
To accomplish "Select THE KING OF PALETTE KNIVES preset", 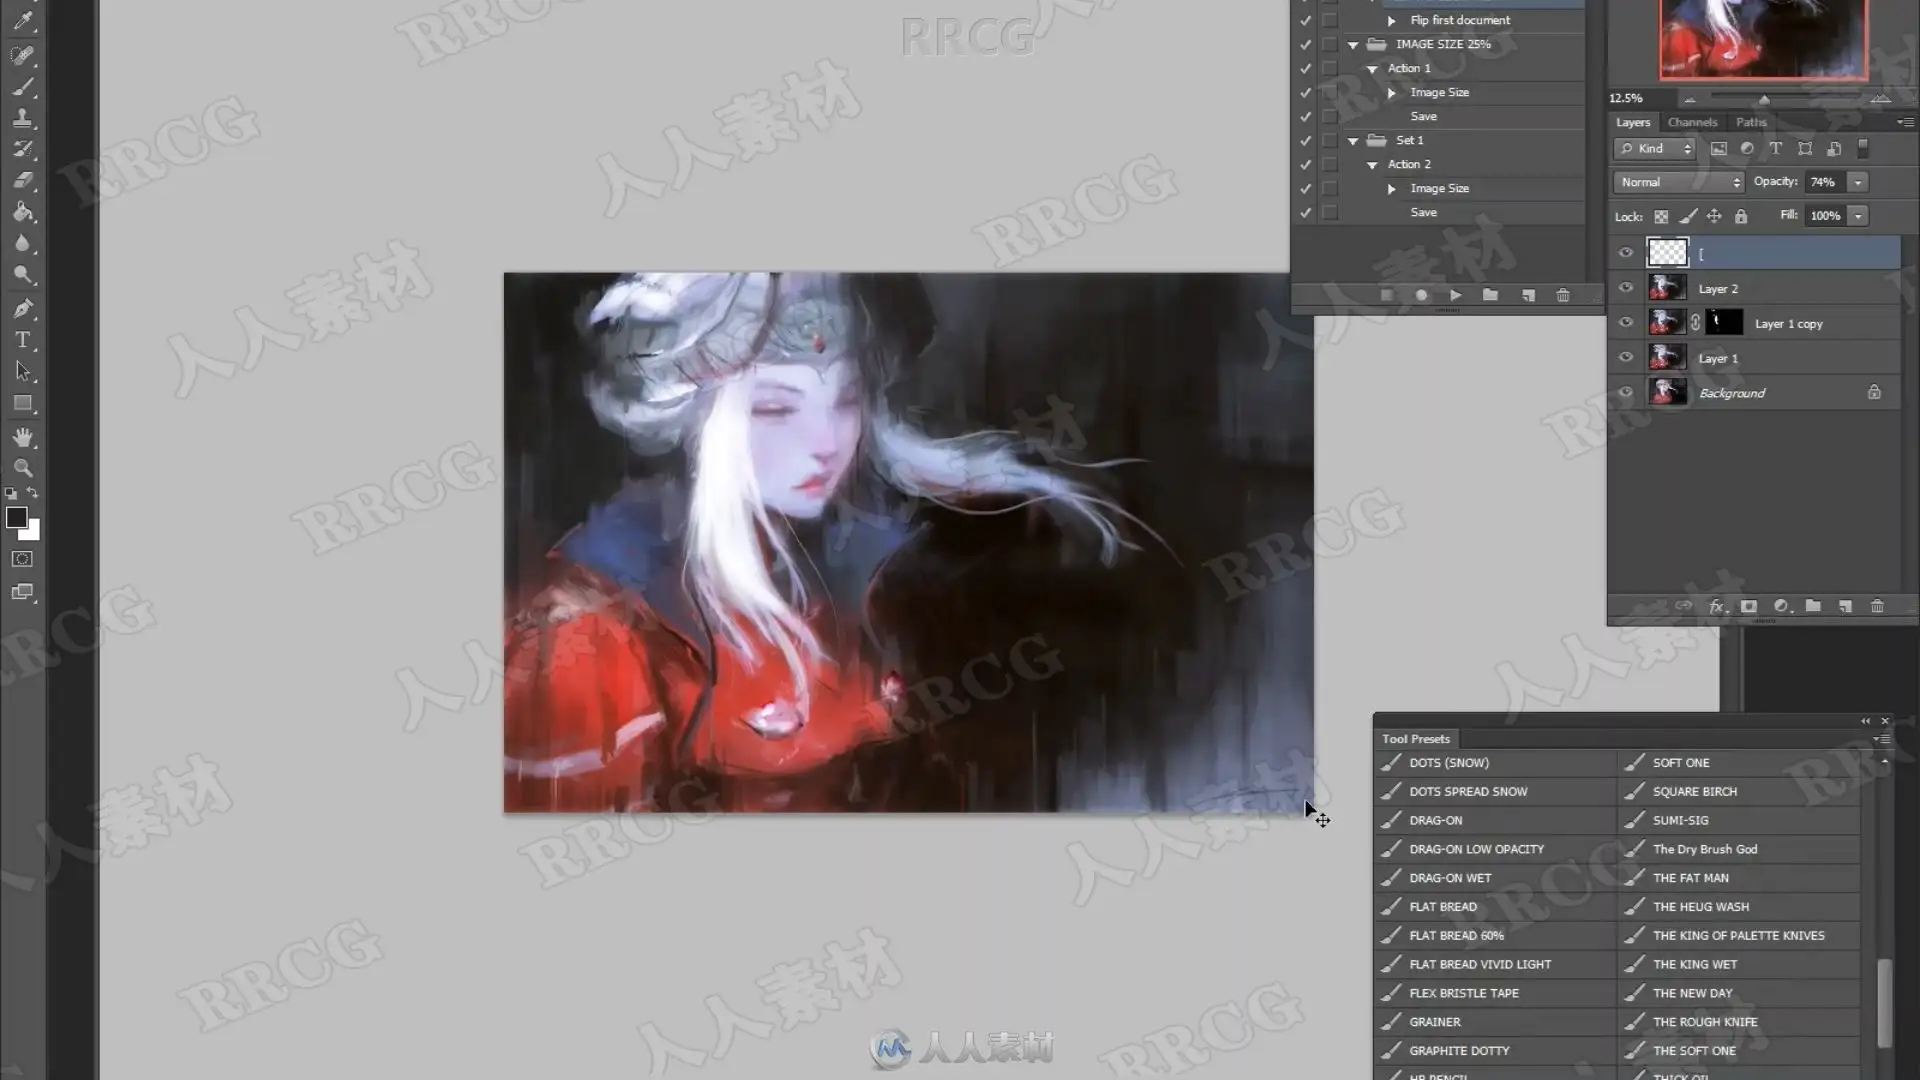I will pyautogui.click(x=1738, y=935).
